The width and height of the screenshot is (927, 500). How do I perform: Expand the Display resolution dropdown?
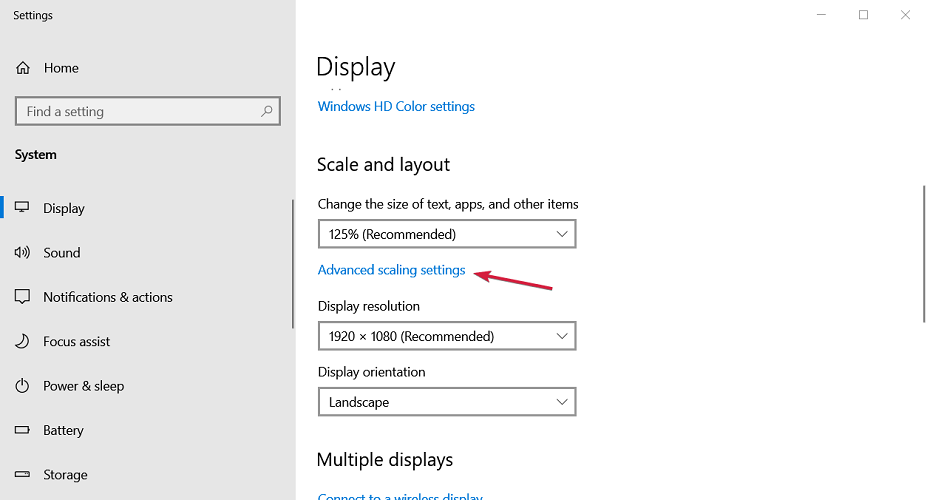click(446, 336)
